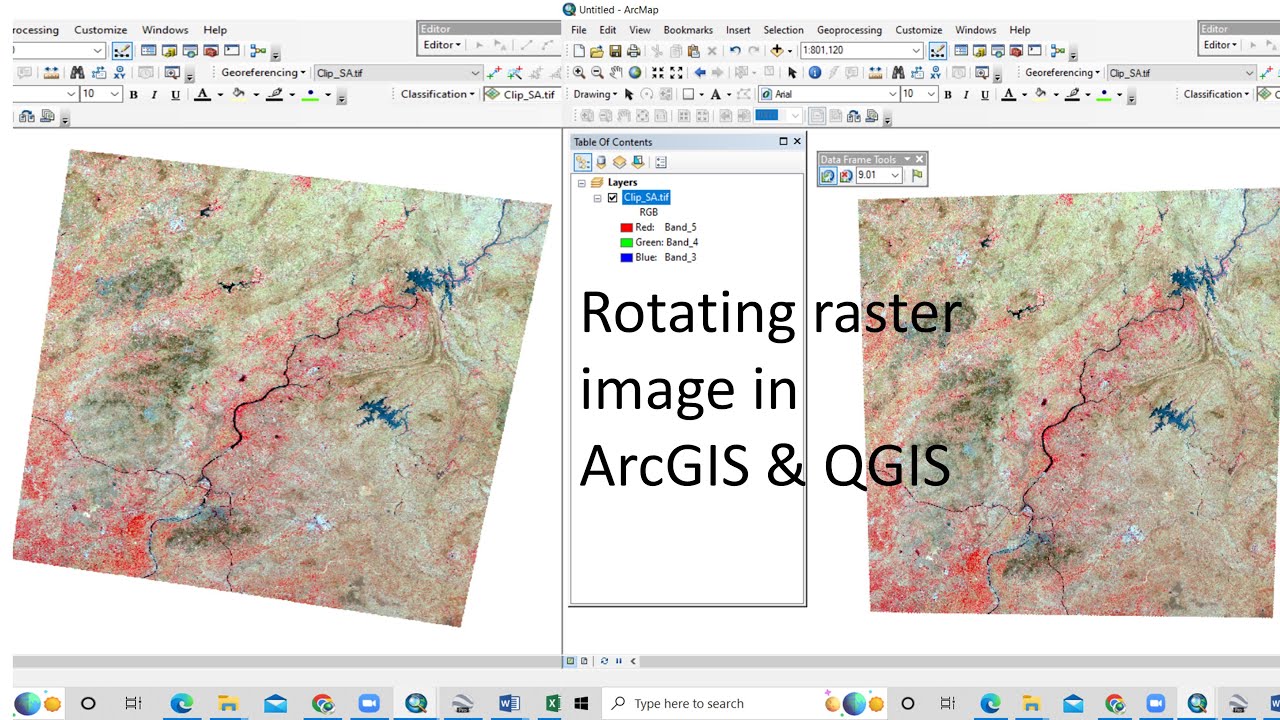Click the Green Band_4 color swatch

pos(626,242)
